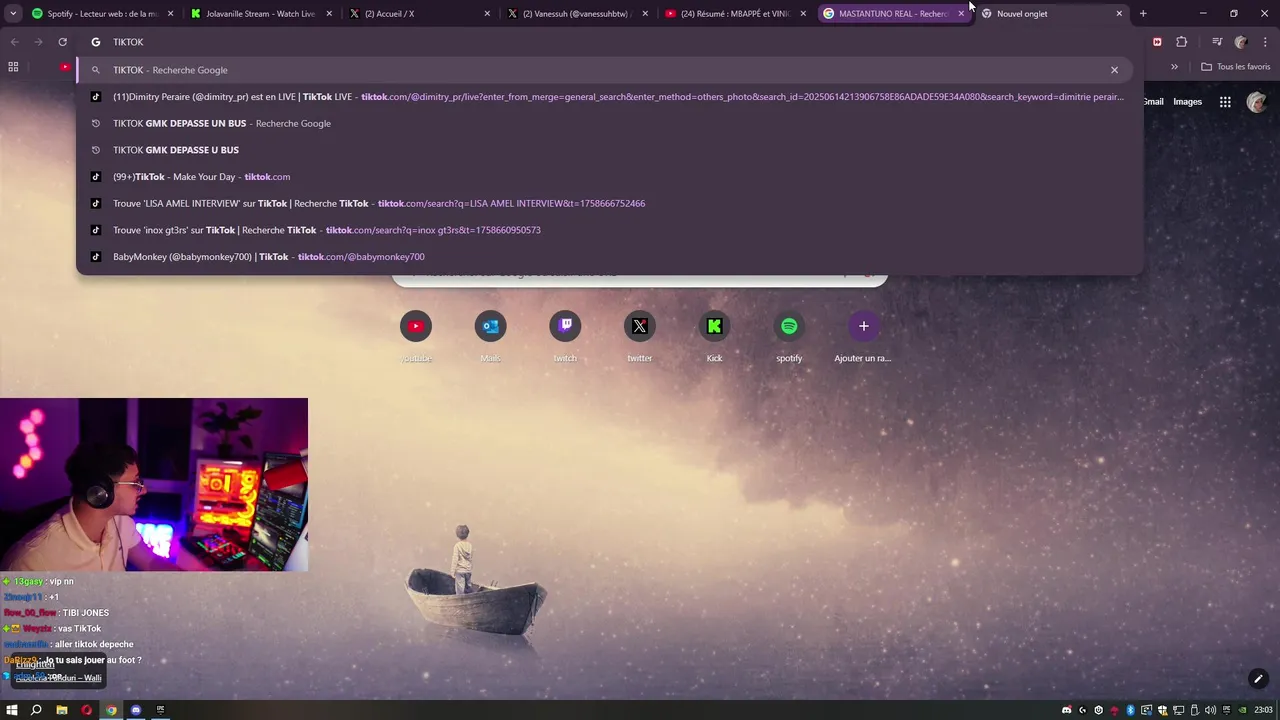Screen dimensions: 1280x720
Task: Expand the hidden bookmarks chevron
Action: pyautogui.click(x=1174, y=67)
